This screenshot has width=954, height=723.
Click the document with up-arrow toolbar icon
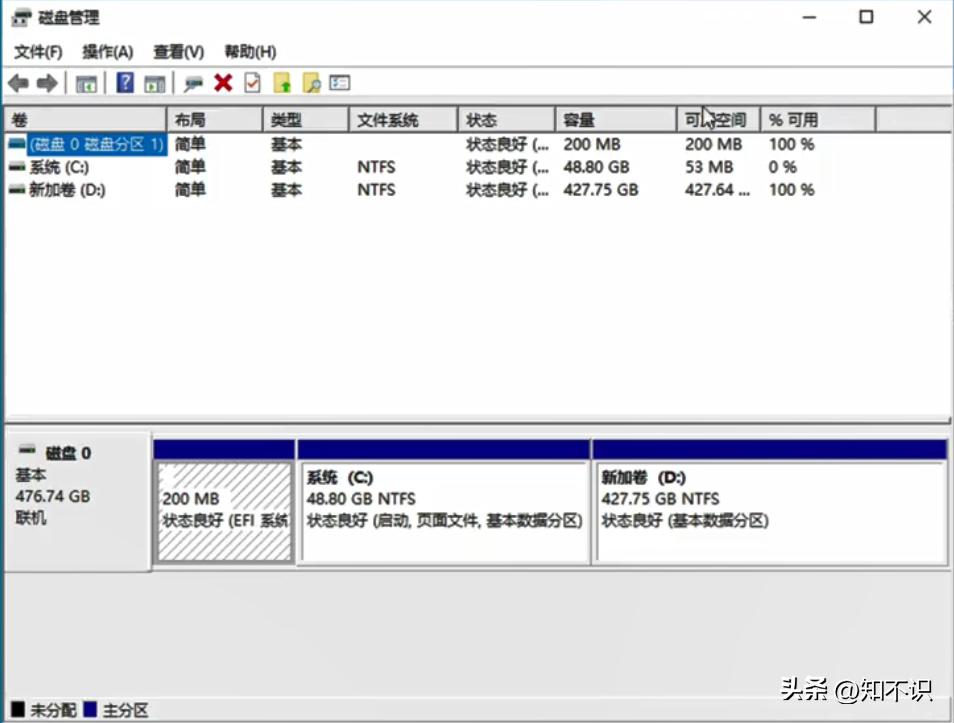click(283, 83)
